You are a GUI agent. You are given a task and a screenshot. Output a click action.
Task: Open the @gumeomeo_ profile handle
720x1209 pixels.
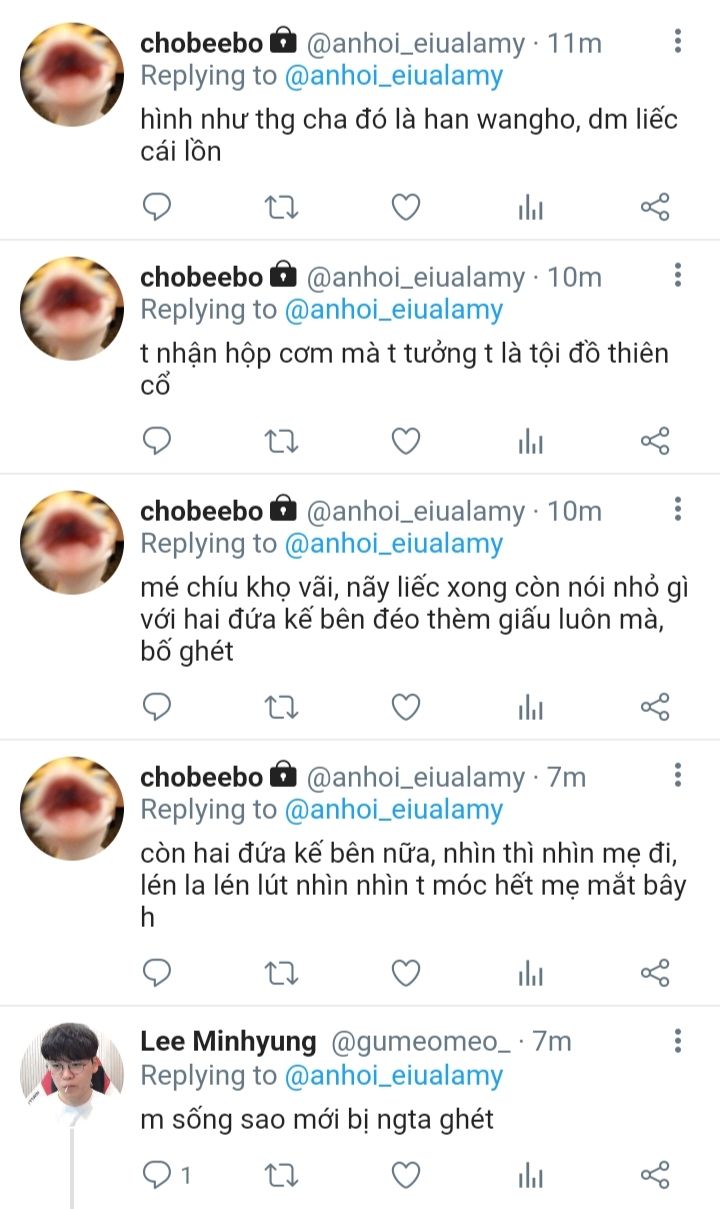coord(420,1042)
